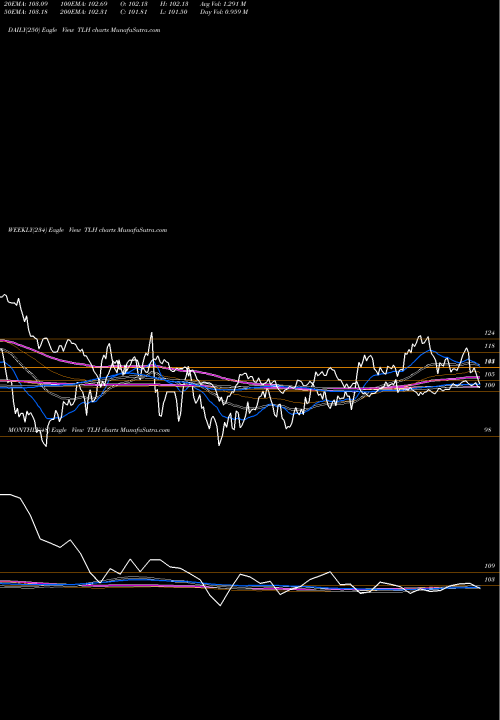Click the MONTHLY Eagle View chart title
This screenshot has width=500, height=720.
coord(89,430)
